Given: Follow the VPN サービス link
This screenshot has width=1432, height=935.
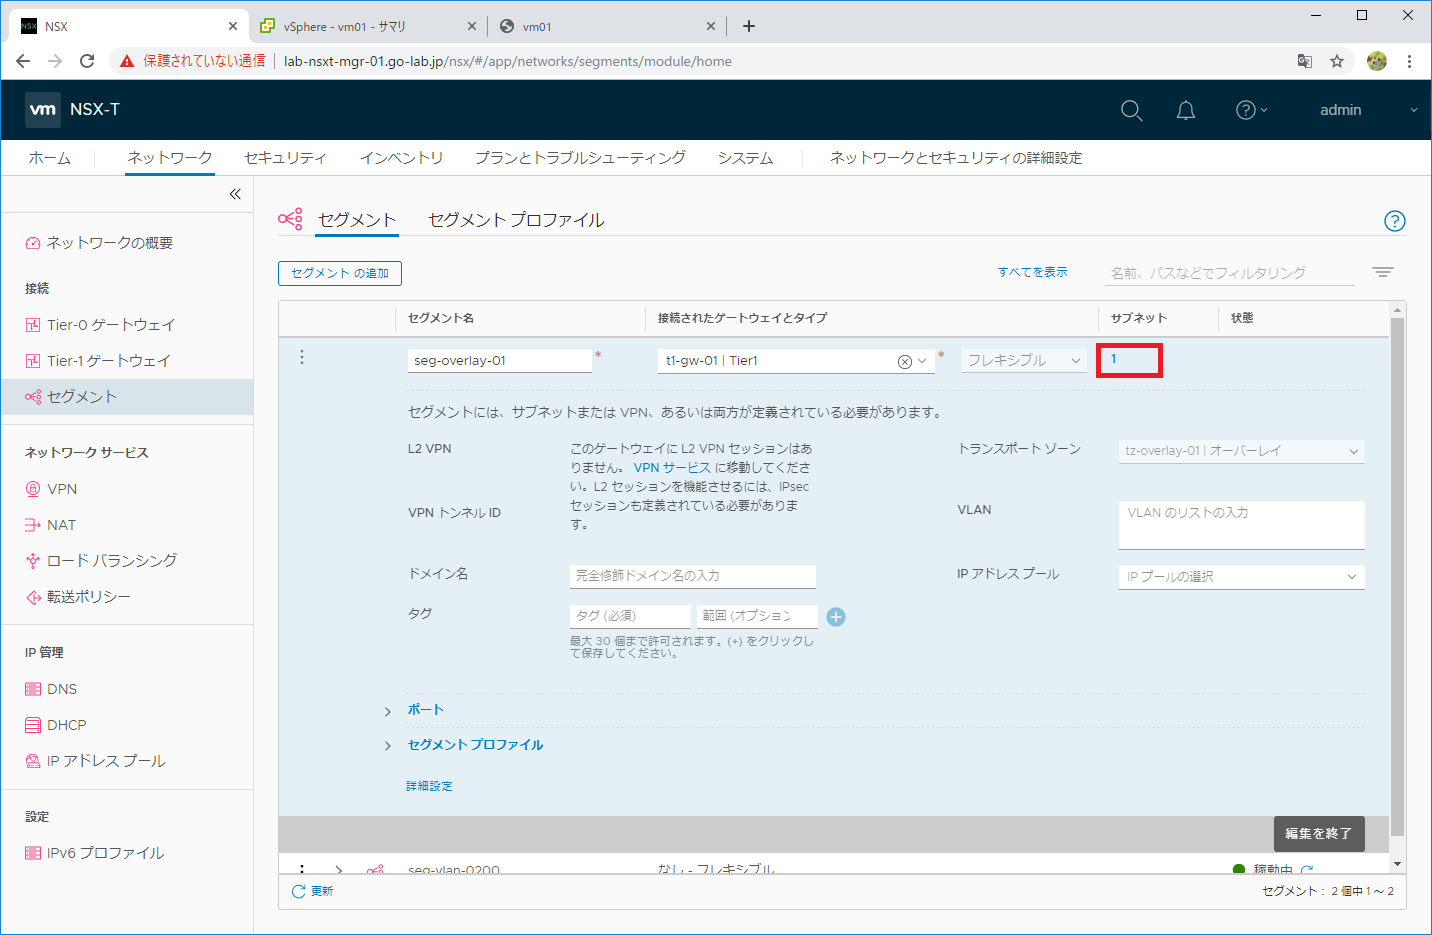Looking at the screenshot, I should (672, 468).
